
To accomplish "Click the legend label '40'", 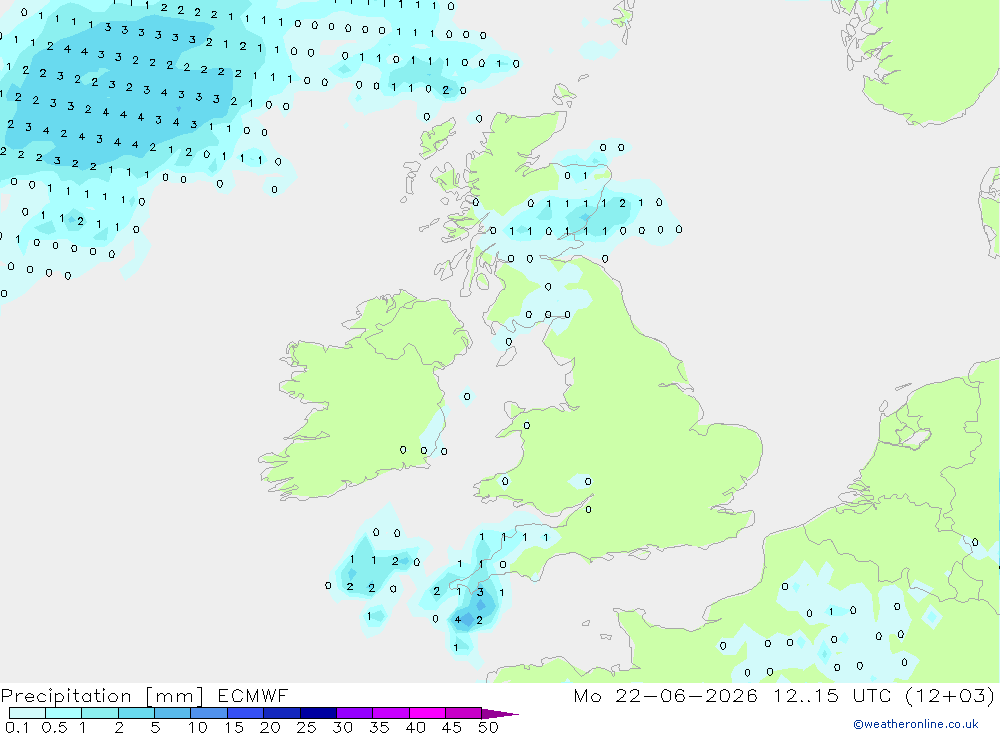I will pyautogui.click(x=415, y=727).
